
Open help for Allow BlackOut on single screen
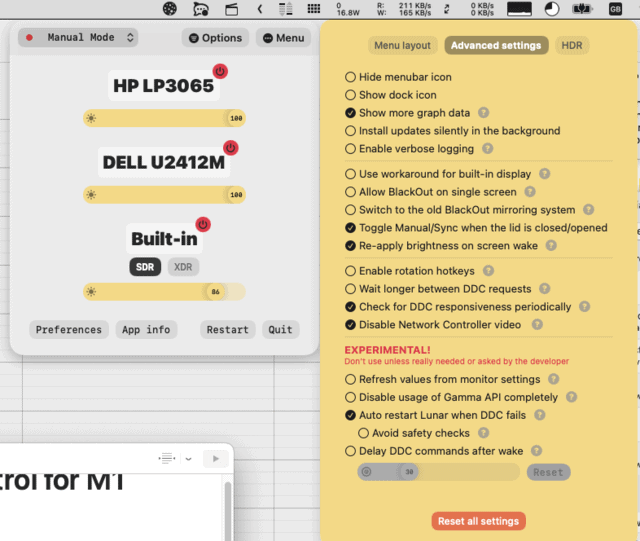[x=530, y=192]
